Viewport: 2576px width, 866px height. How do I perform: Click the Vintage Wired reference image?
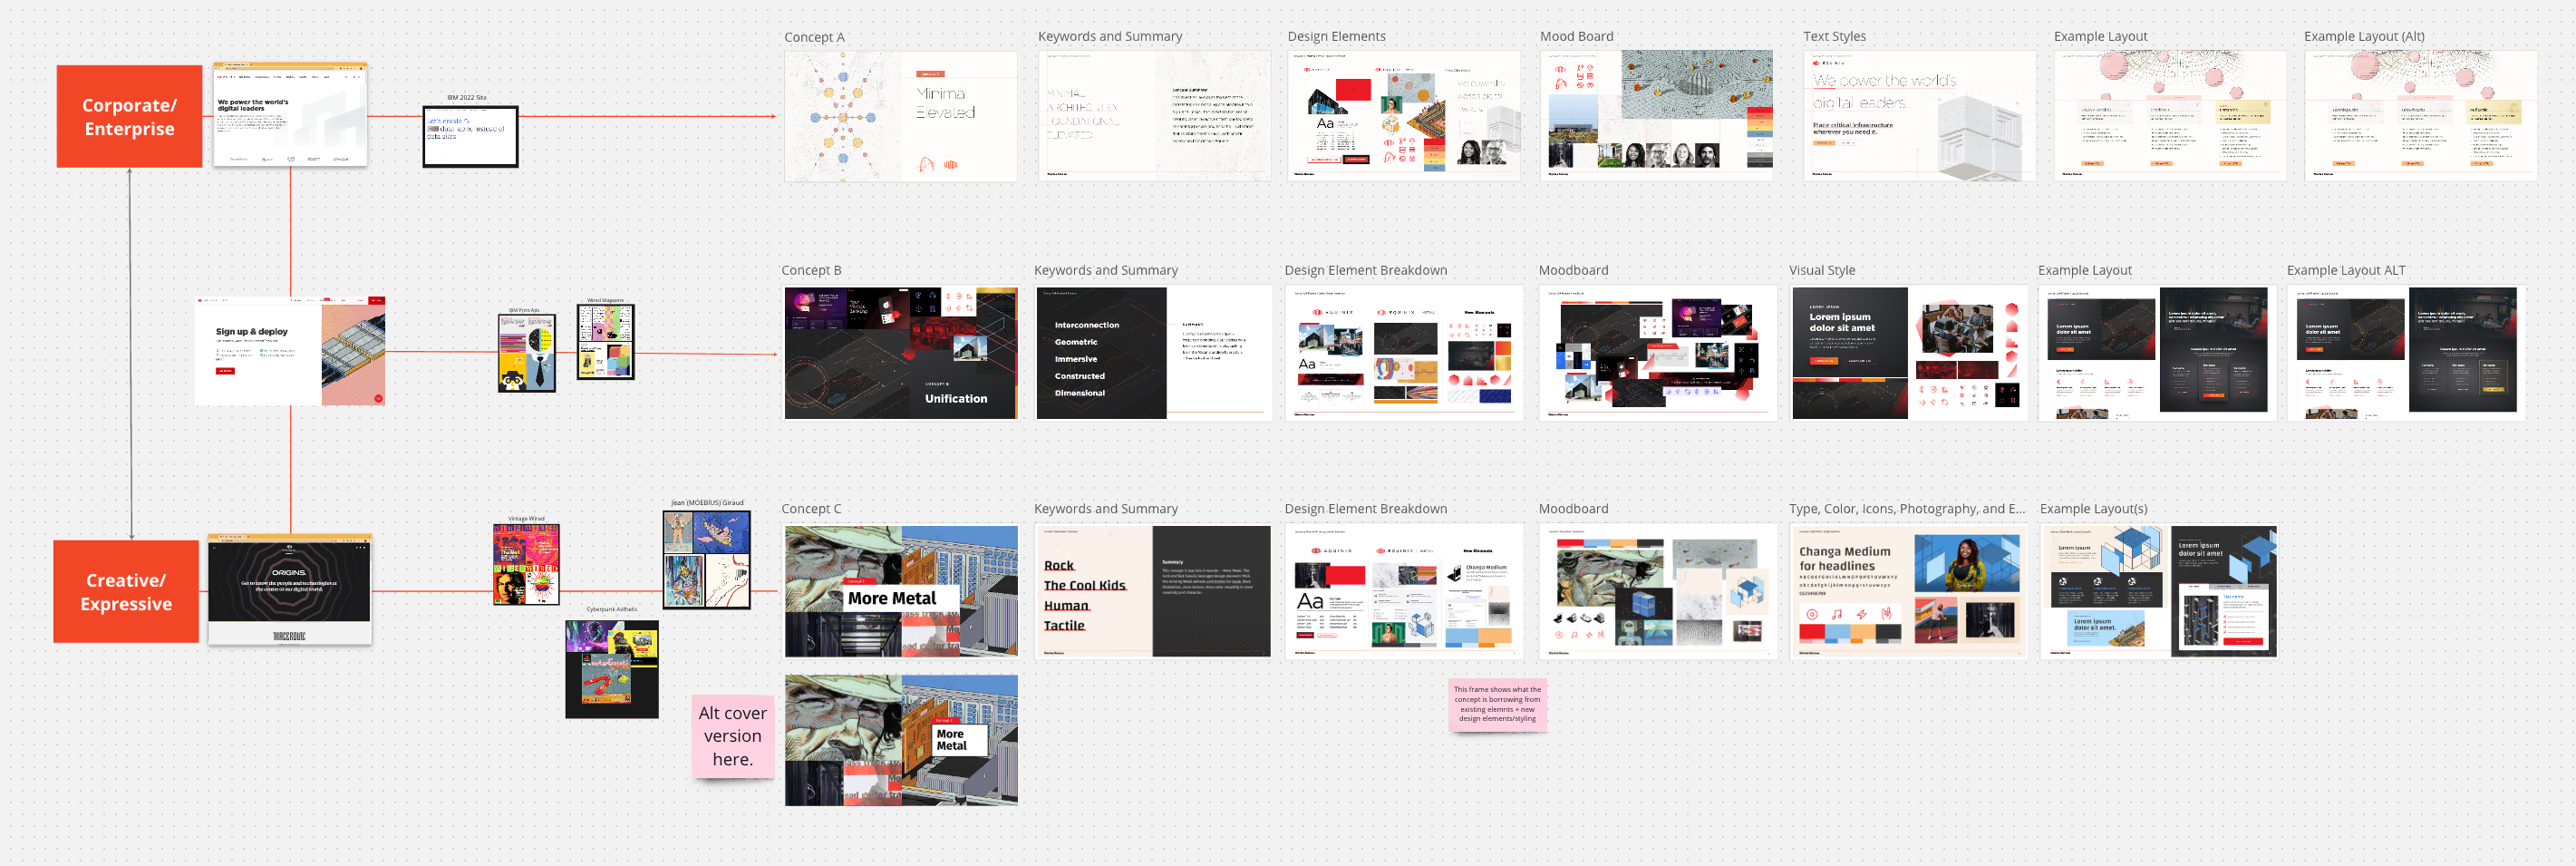pyautogui.click(x=526, y=564)
